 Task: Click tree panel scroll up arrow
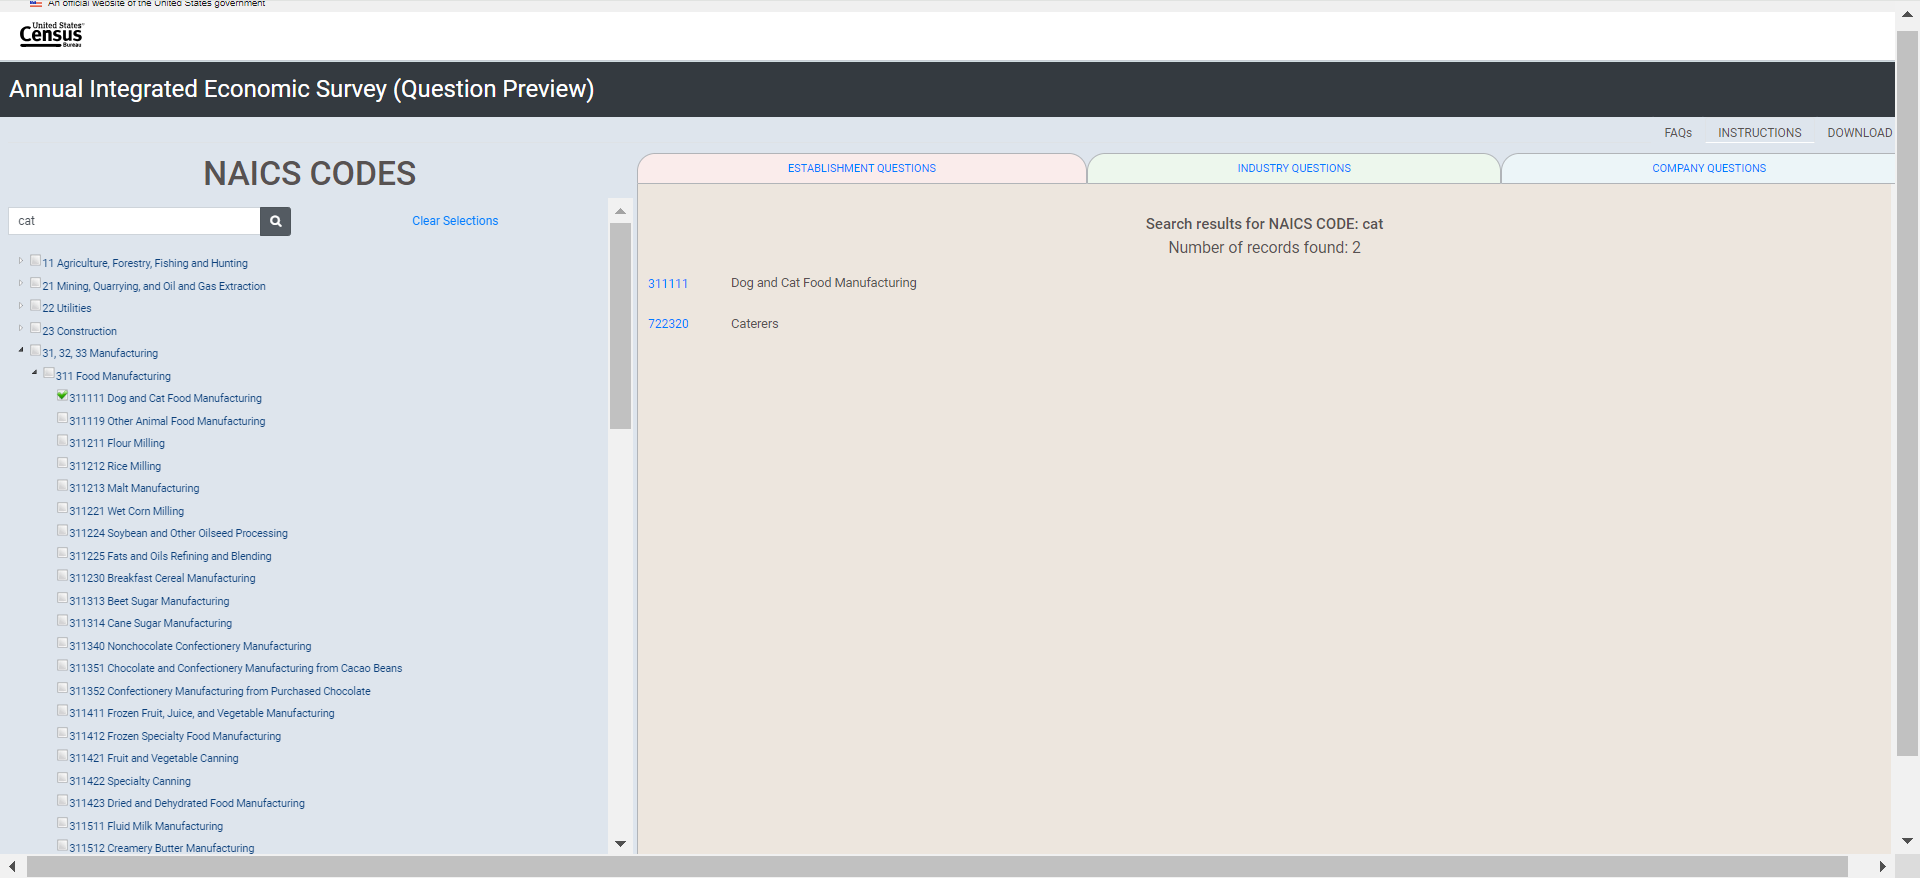click(620, 211)
